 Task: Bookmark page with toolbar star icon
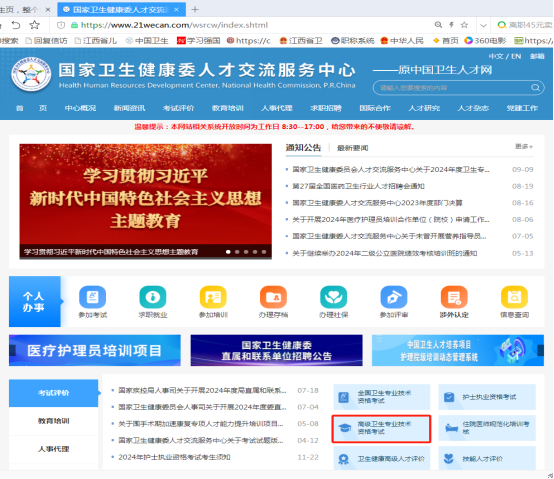(34, 25)
